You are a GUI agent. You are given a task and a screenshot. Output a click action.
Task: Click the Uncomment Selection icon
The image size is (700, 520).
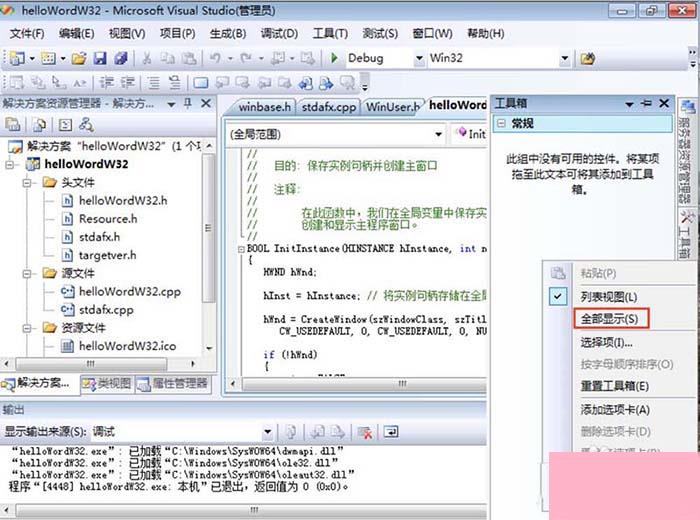175,83
